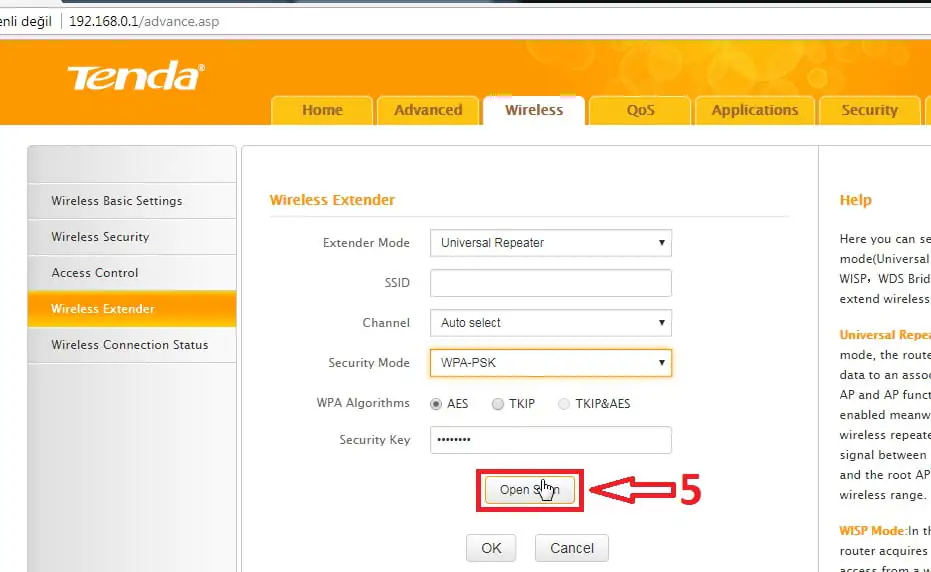Expand the Extender Mode dropdown
The image size is (931, 572).
pyautogui.click(x=550, y=243)
